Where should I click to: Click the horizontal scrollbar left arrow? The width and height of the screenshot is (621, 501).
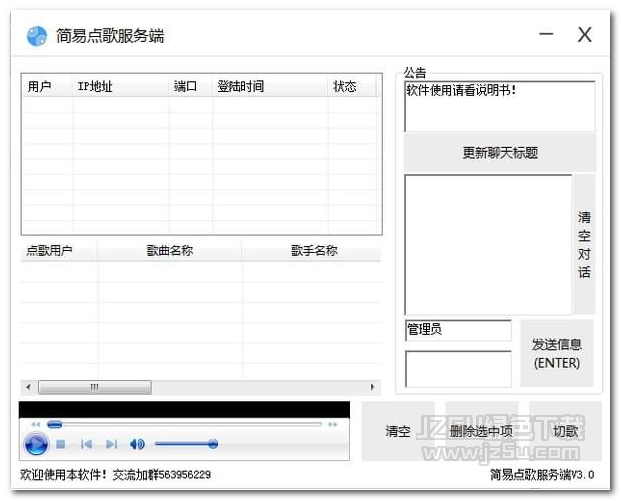[x=29, y=387]
